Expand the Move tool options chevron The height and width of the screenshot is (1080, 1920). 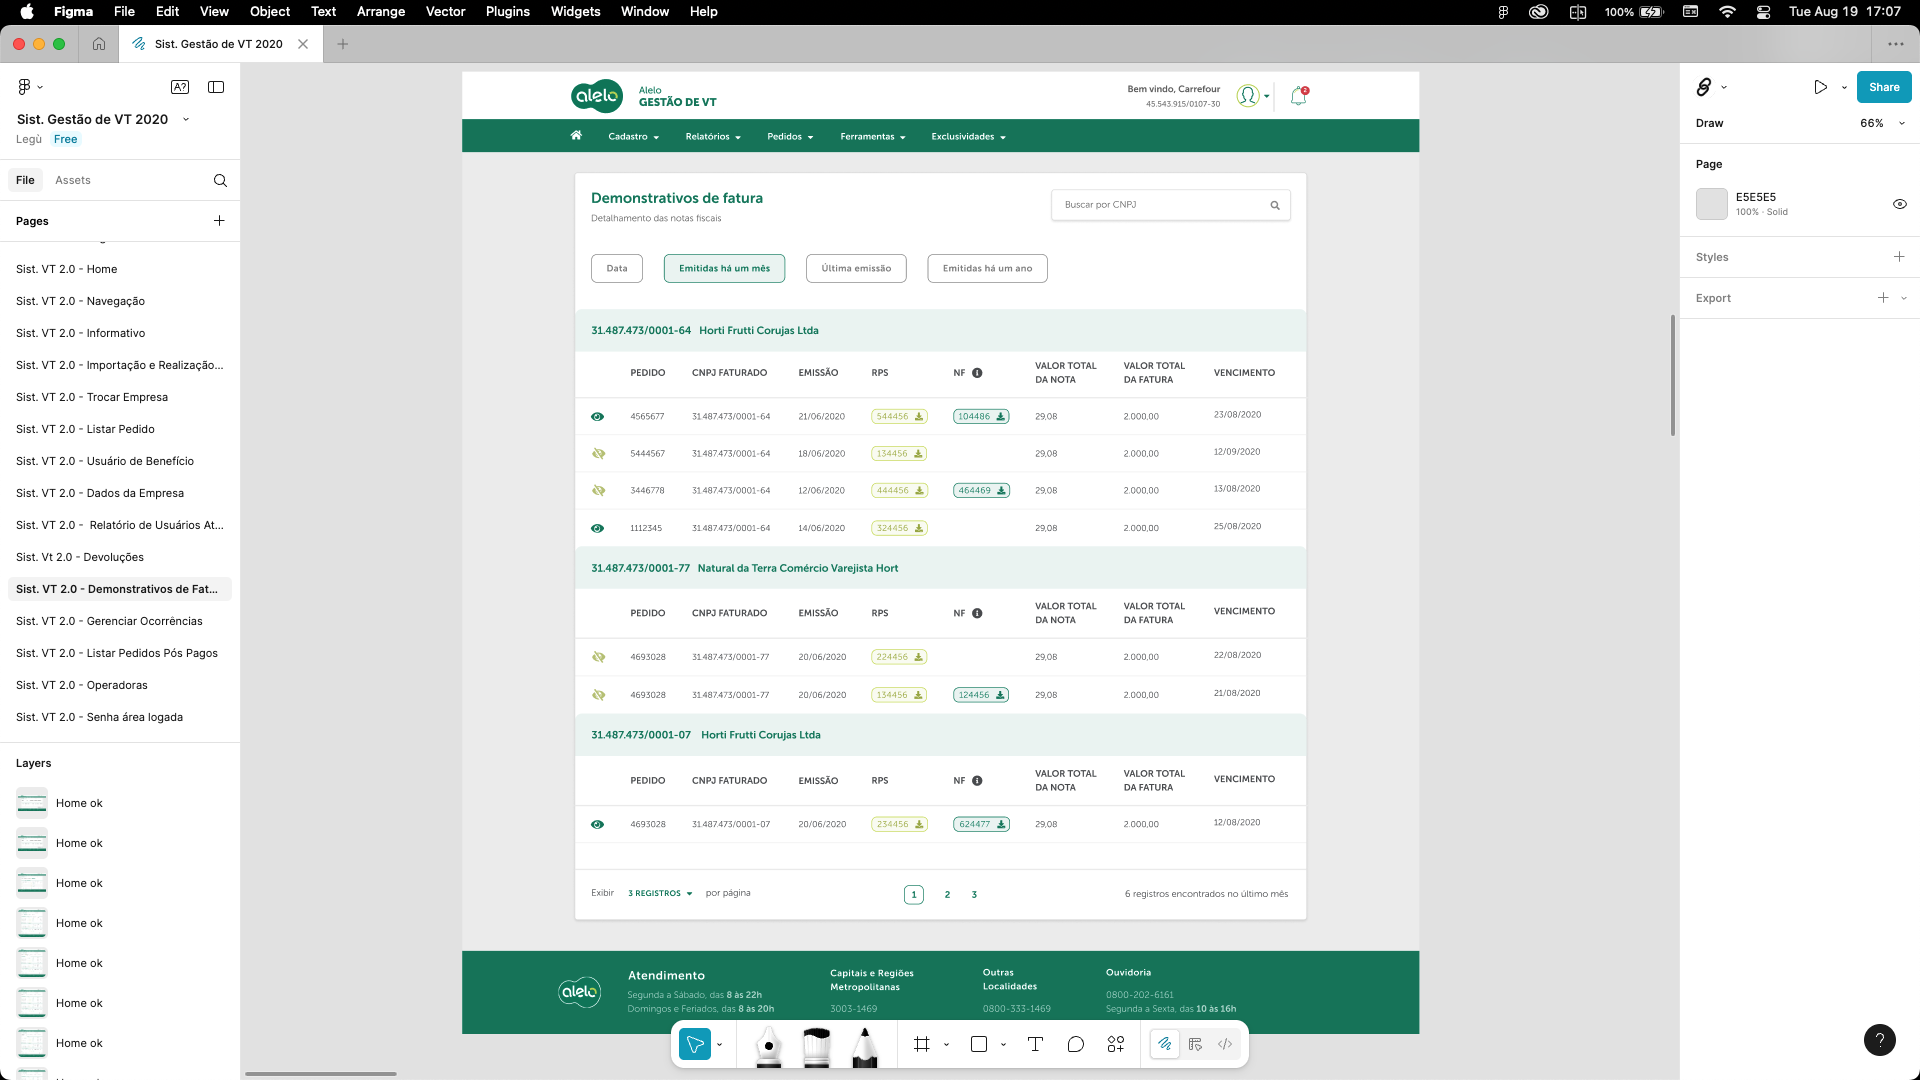[x=719, y=1044]
